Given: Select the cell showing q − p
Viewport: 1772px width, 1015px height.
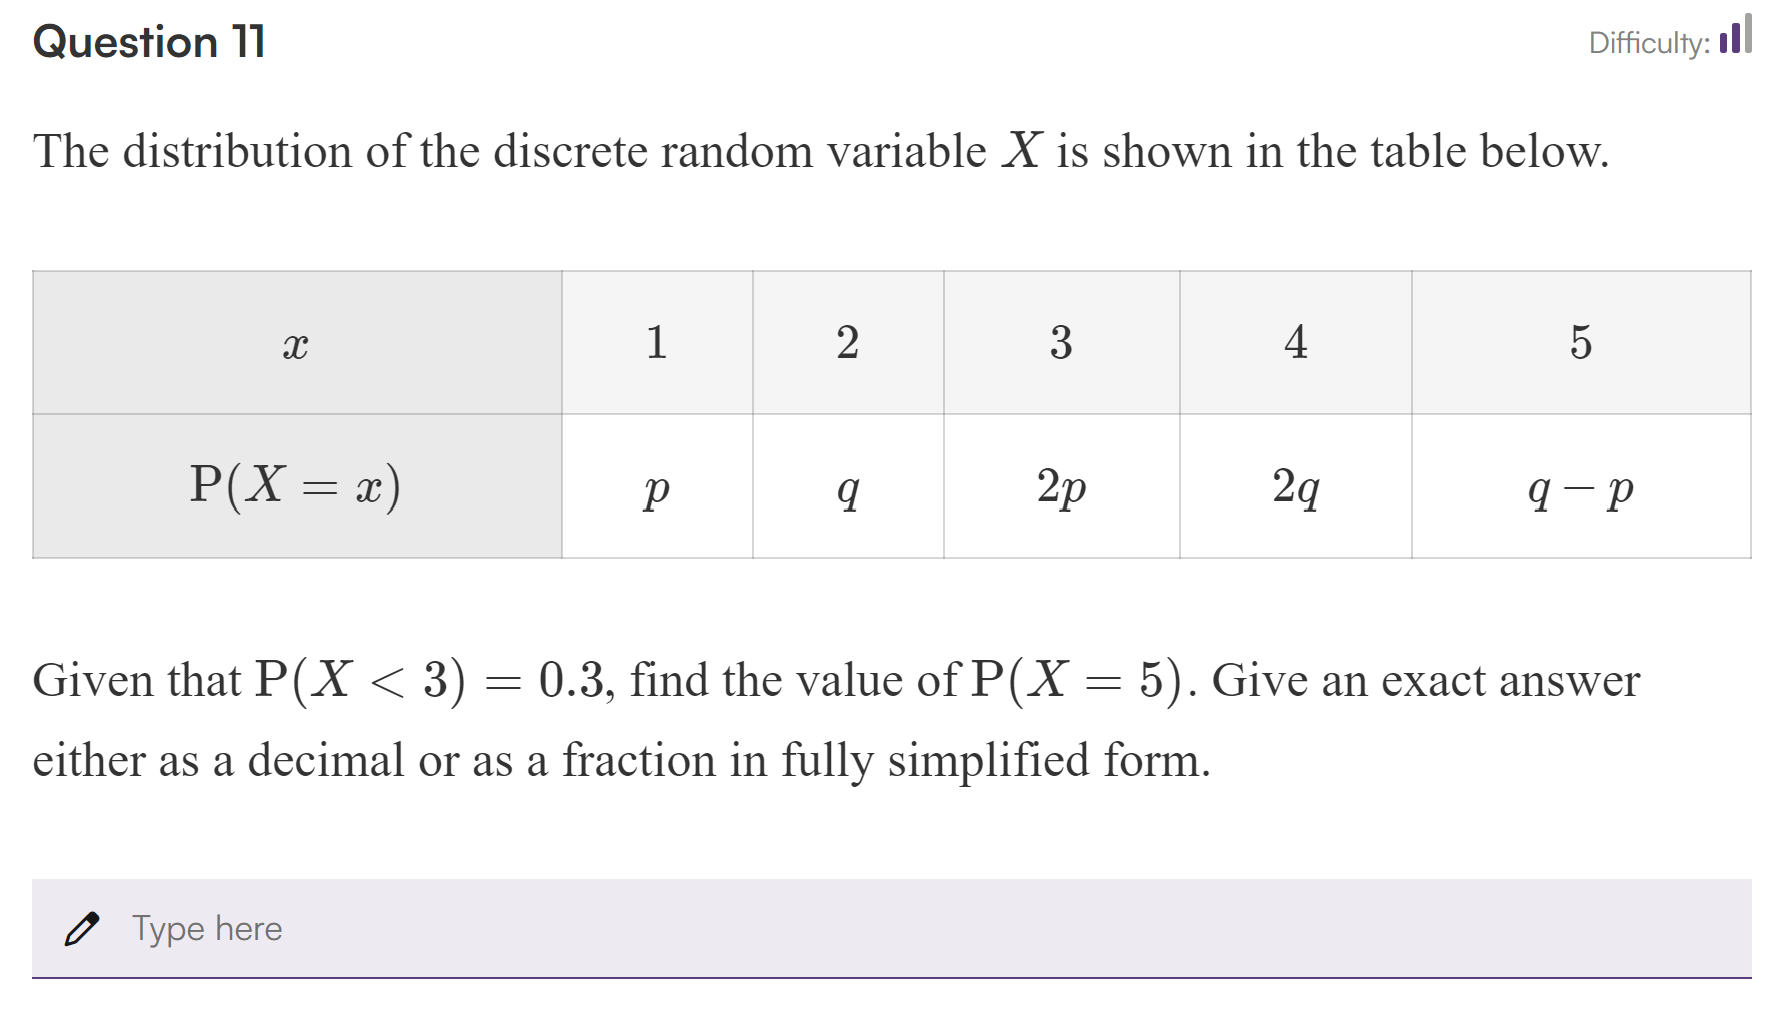Looking at the screenshot, I should pos(1580,488).
